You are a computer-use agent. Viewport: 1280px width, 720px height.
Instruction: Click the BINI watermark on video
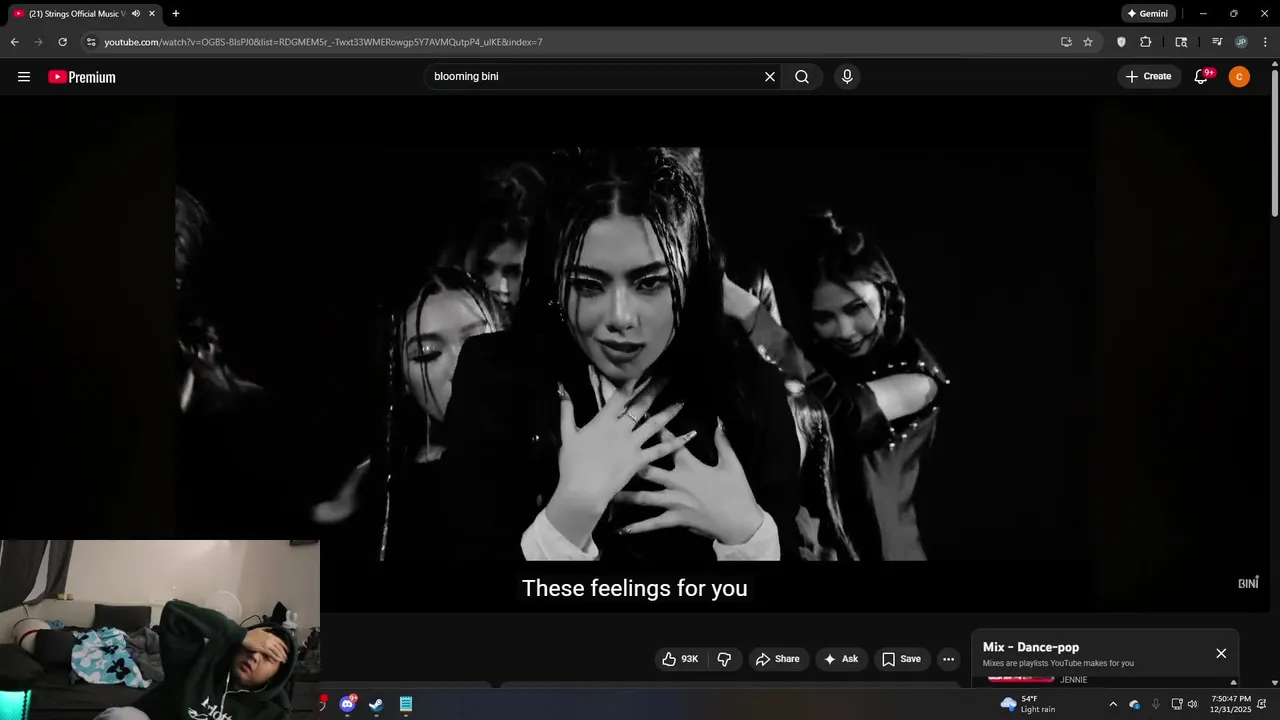coord(1248,582)
